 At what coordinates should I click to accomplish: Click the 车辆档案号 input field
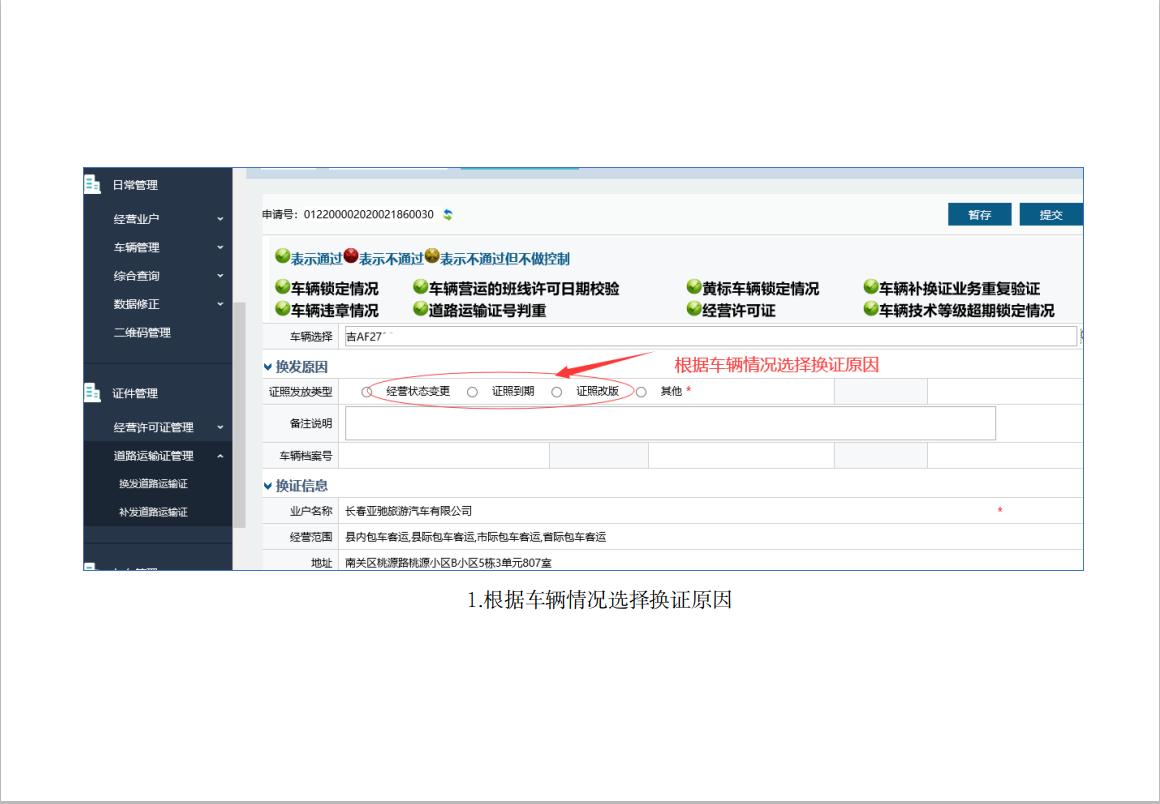[444, 456]
